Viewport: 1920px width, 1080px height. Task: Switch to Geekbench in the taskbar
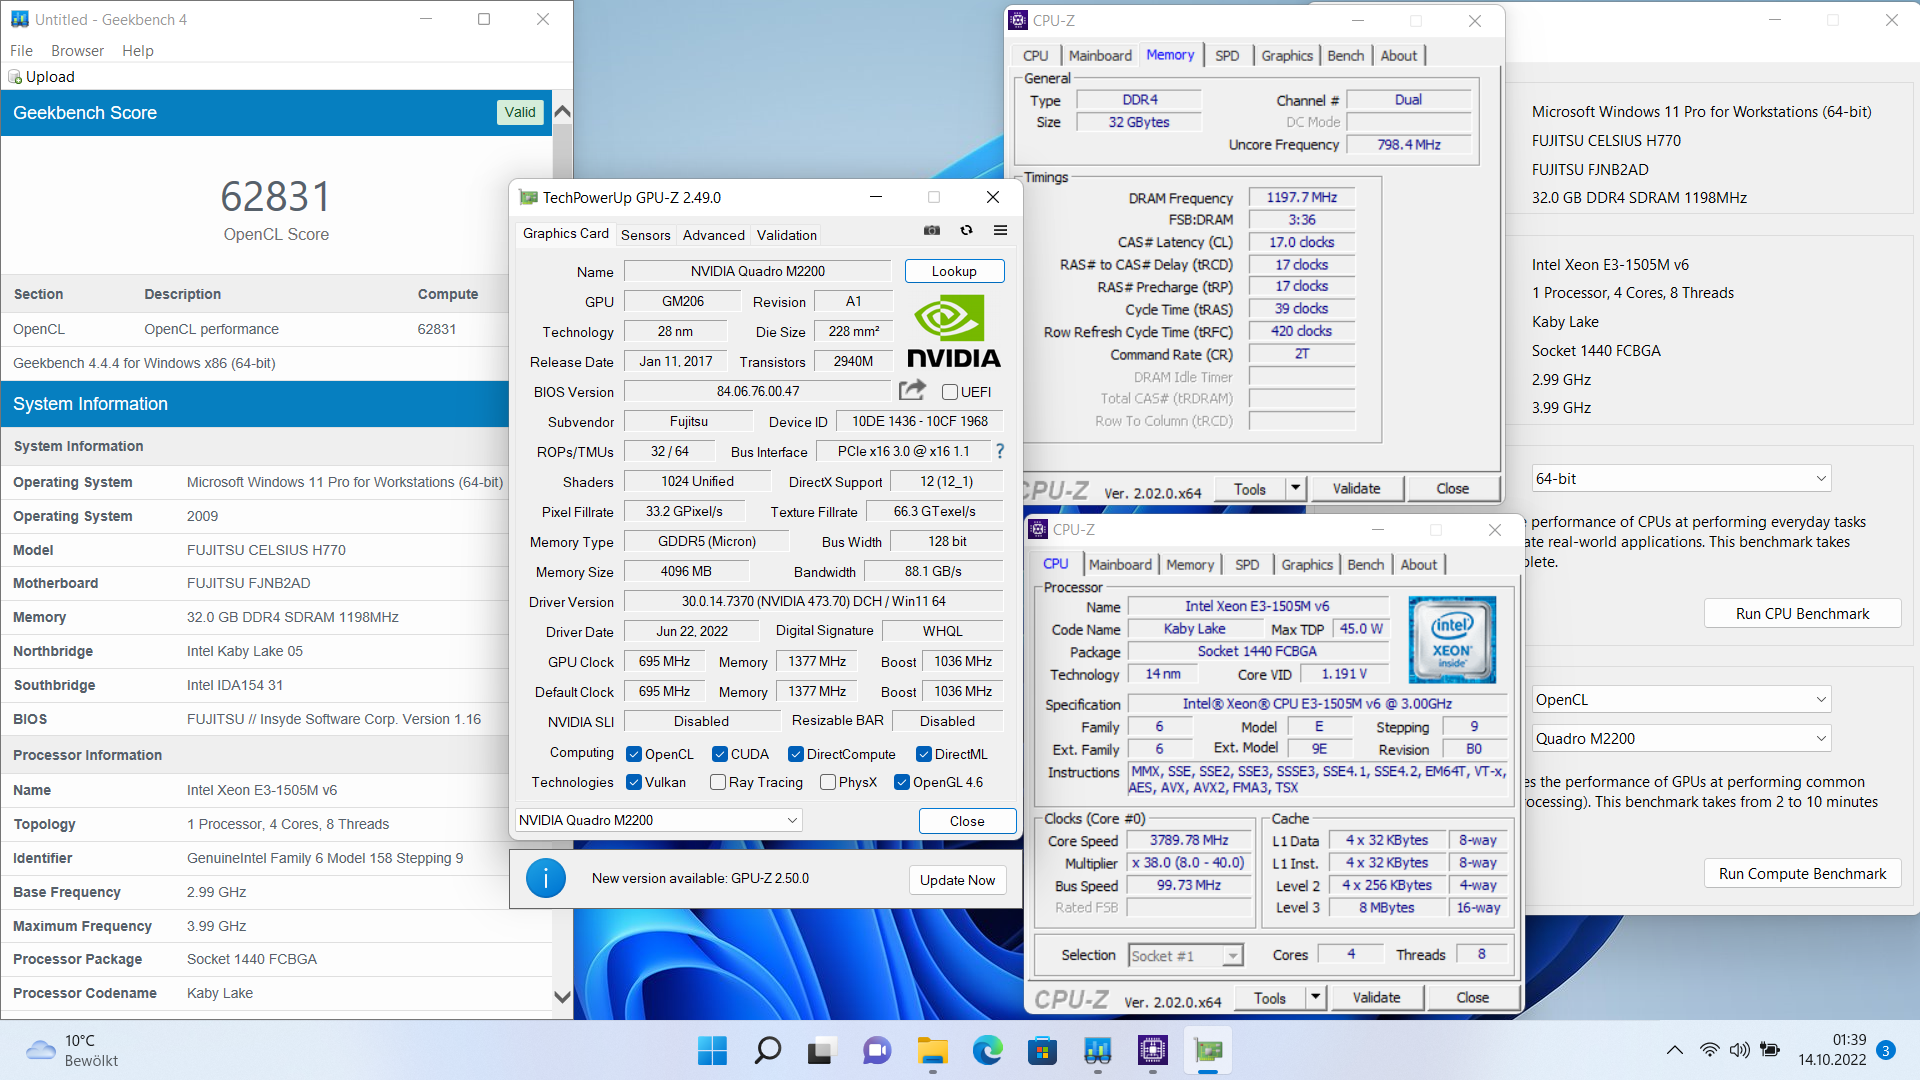coord(1097,1050)
